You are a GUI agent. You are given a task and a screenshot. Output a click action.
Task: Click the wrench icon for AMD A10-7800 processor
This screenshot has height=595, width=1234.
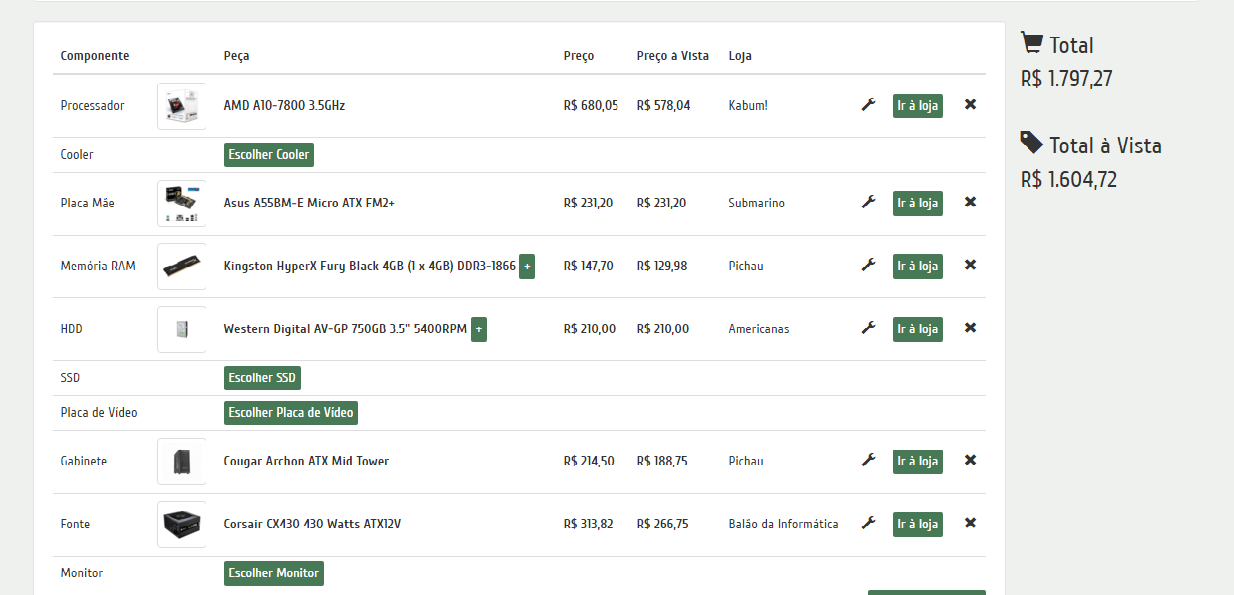[x=868, y=104]
